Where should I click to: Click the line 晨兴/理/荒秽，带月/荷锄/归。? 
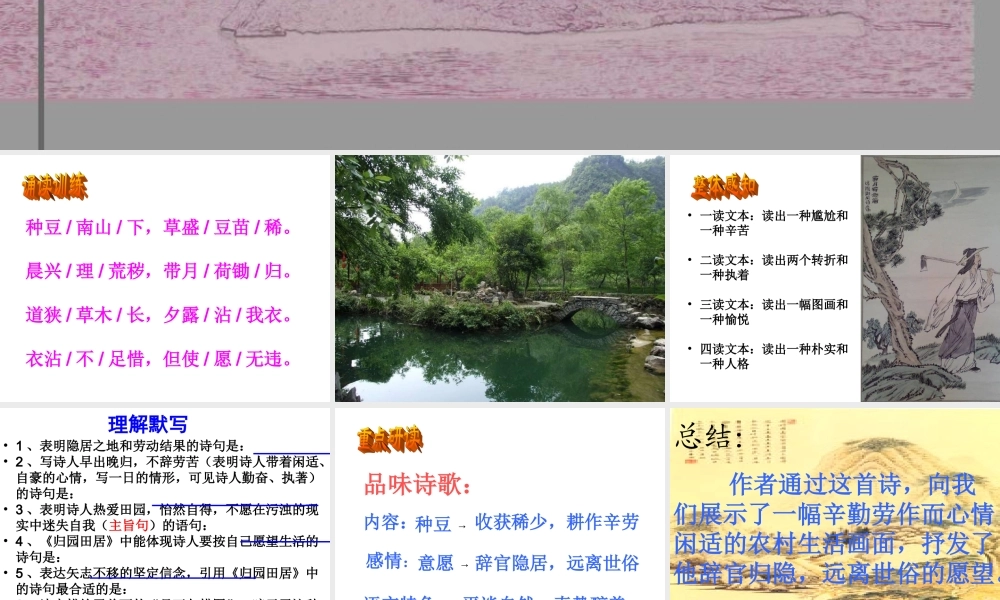pyautogui.click(x=159, y=271)
